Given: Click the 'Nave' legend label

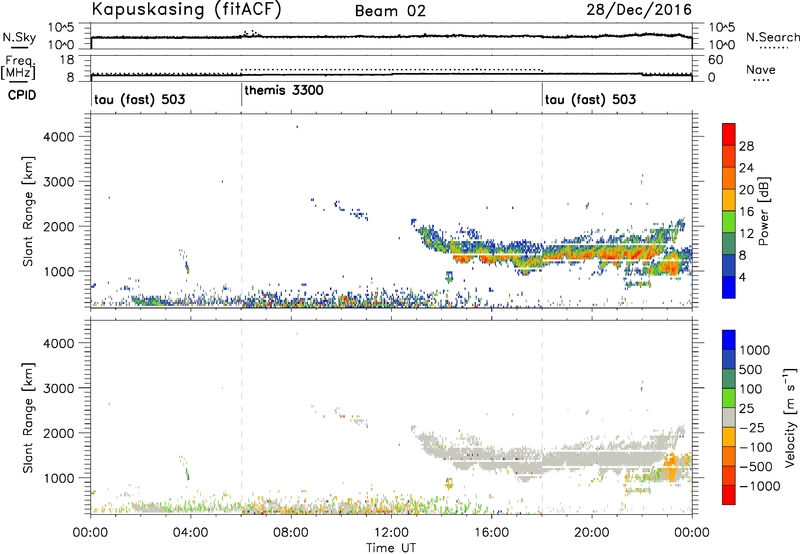Looking at the screenshot, I should coord(761,69).
